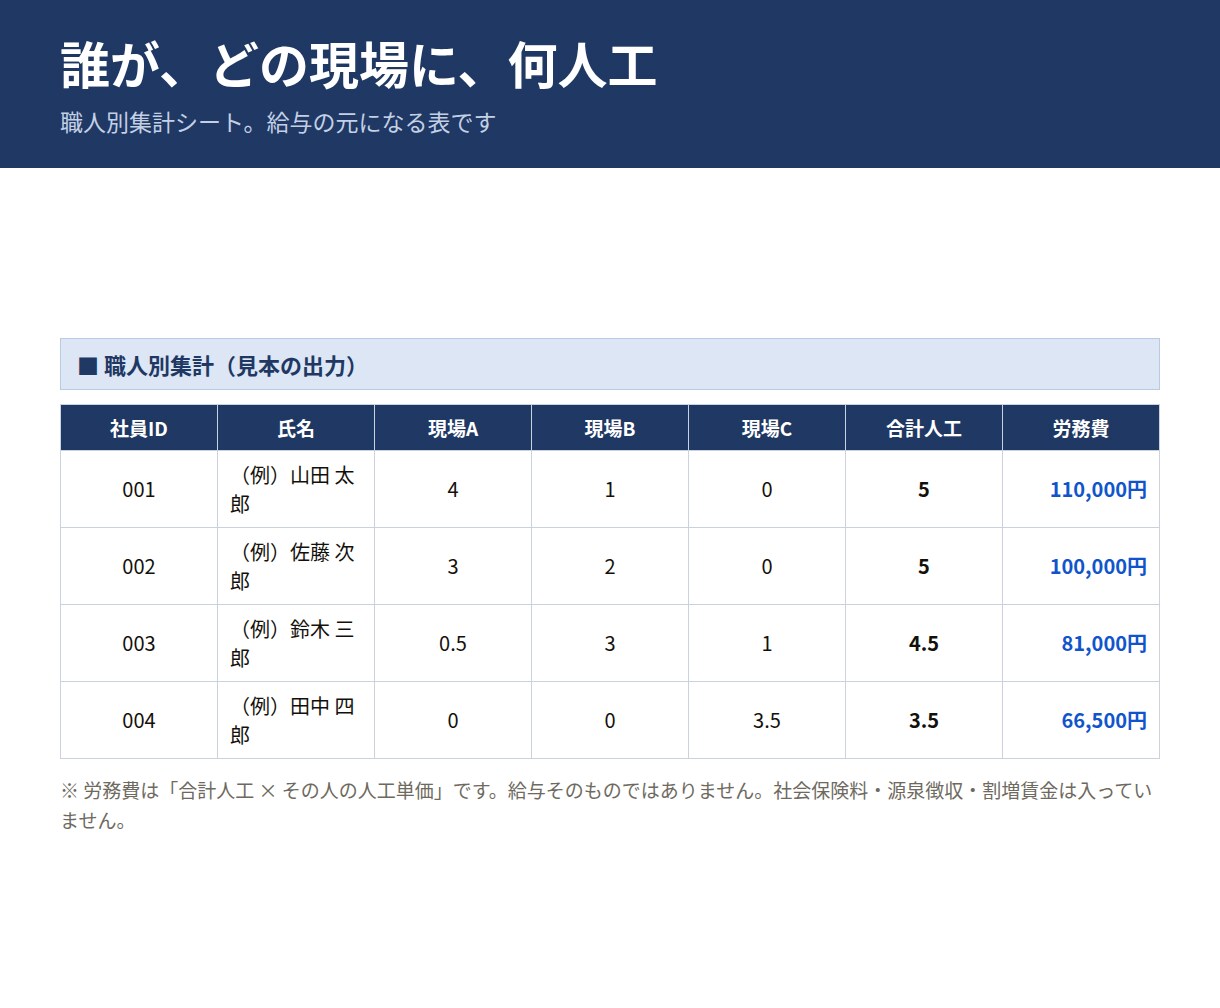Click 合計人工 value 4.5 in row 003
This screenshot has height=1008, width=1220.
924,644
